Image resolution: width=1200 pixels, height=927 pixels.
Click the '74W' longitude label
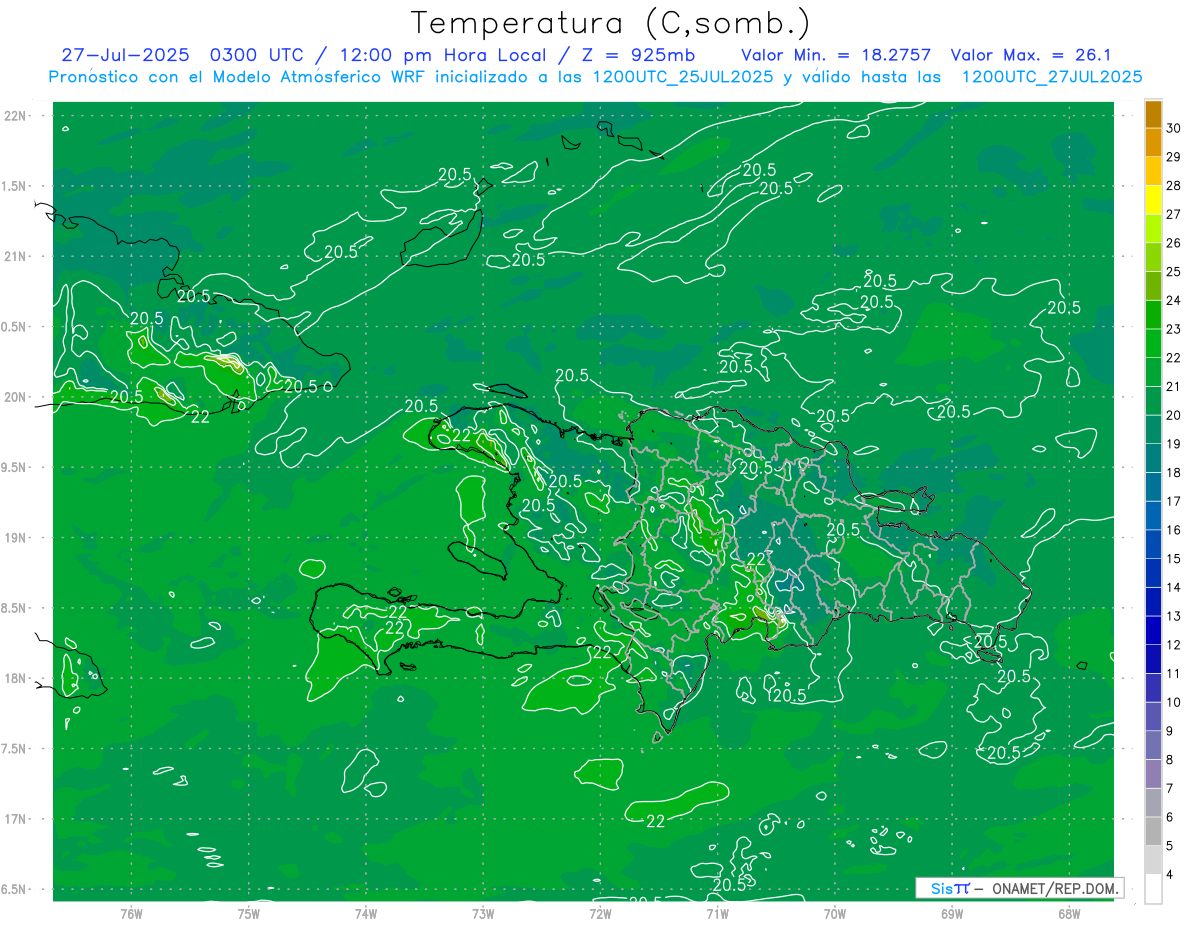[x=365, y=913]
